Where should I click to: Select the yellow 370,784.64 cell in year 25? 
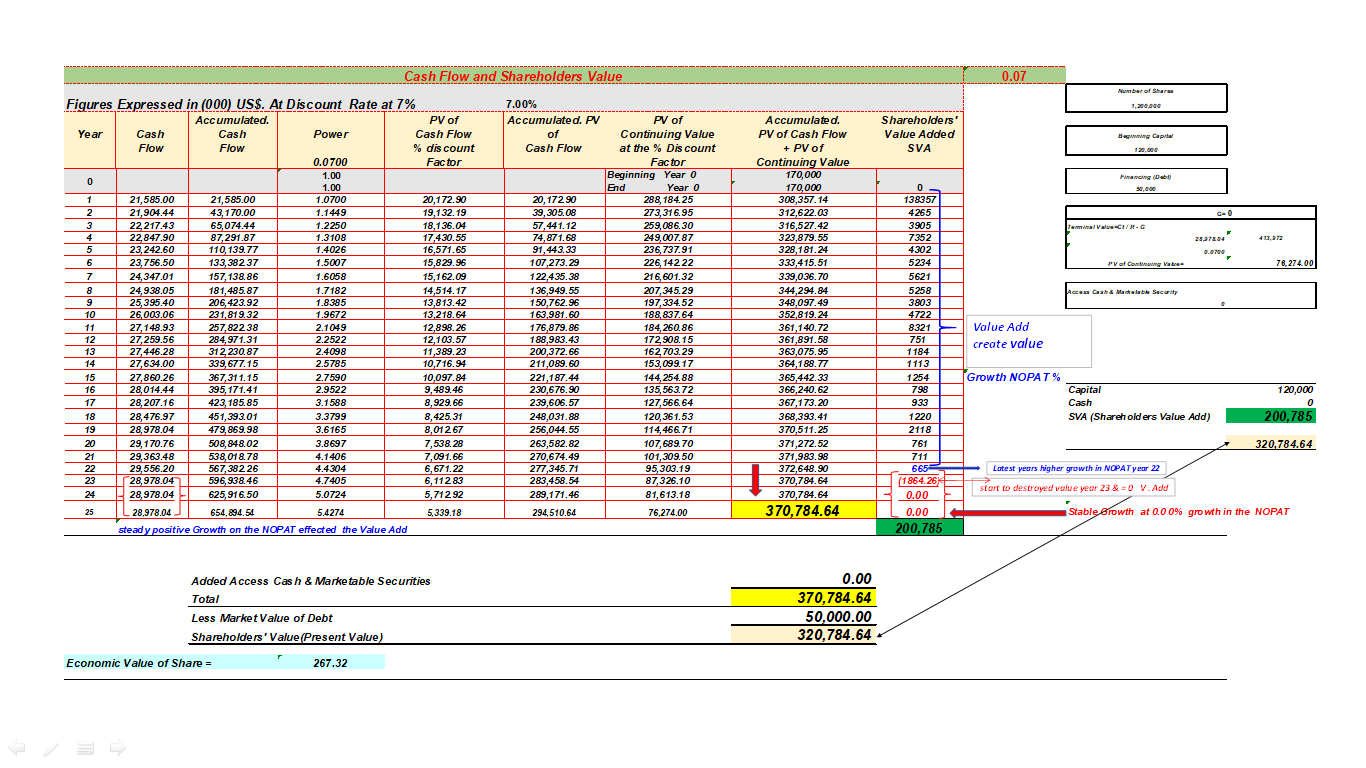802,511
